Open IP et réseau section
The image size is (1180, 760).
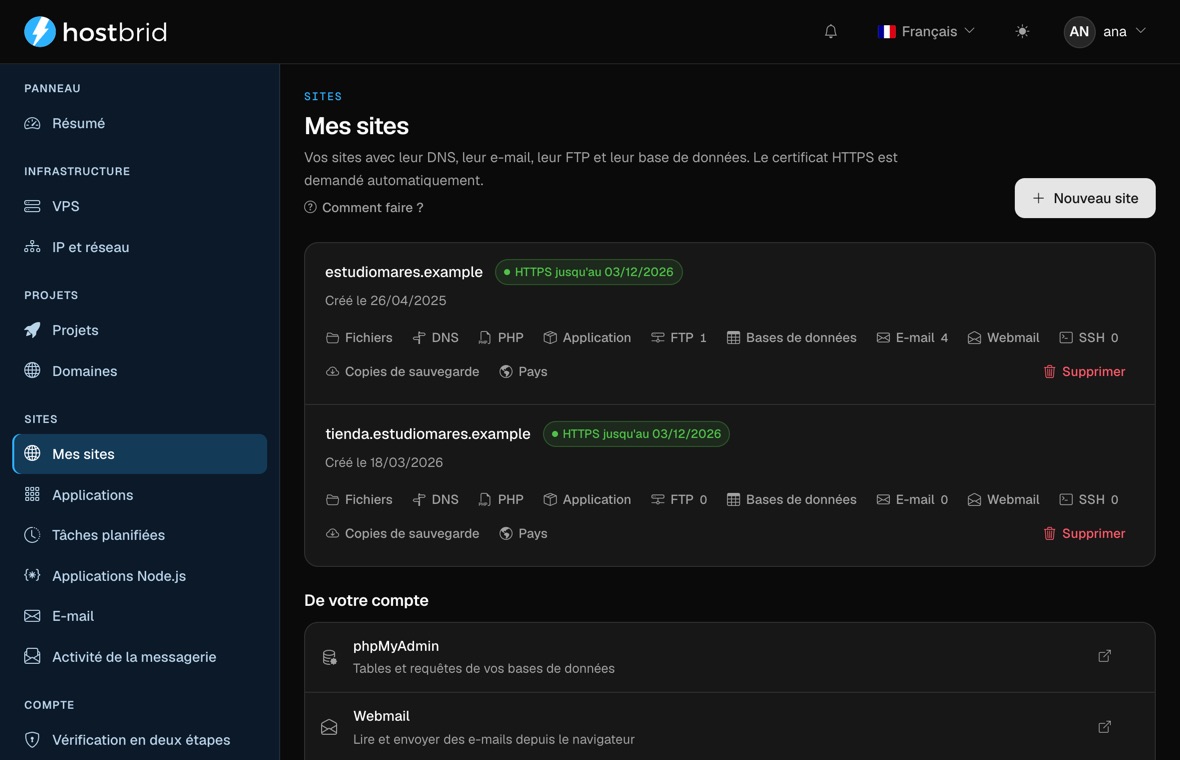(x=140, y=248)
